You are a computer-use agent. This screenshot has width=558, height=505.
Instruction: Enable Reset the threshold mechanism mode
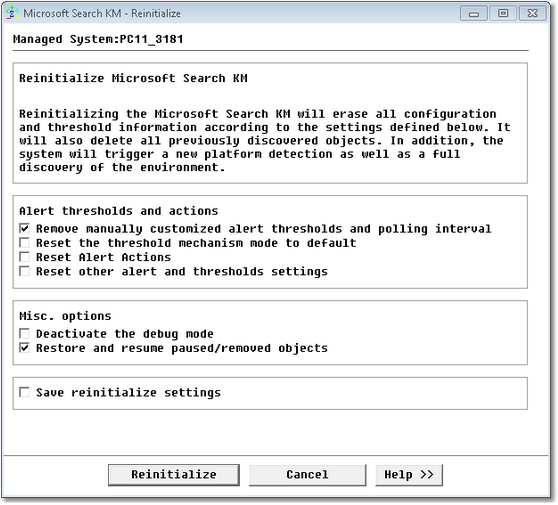coord(25,243)
